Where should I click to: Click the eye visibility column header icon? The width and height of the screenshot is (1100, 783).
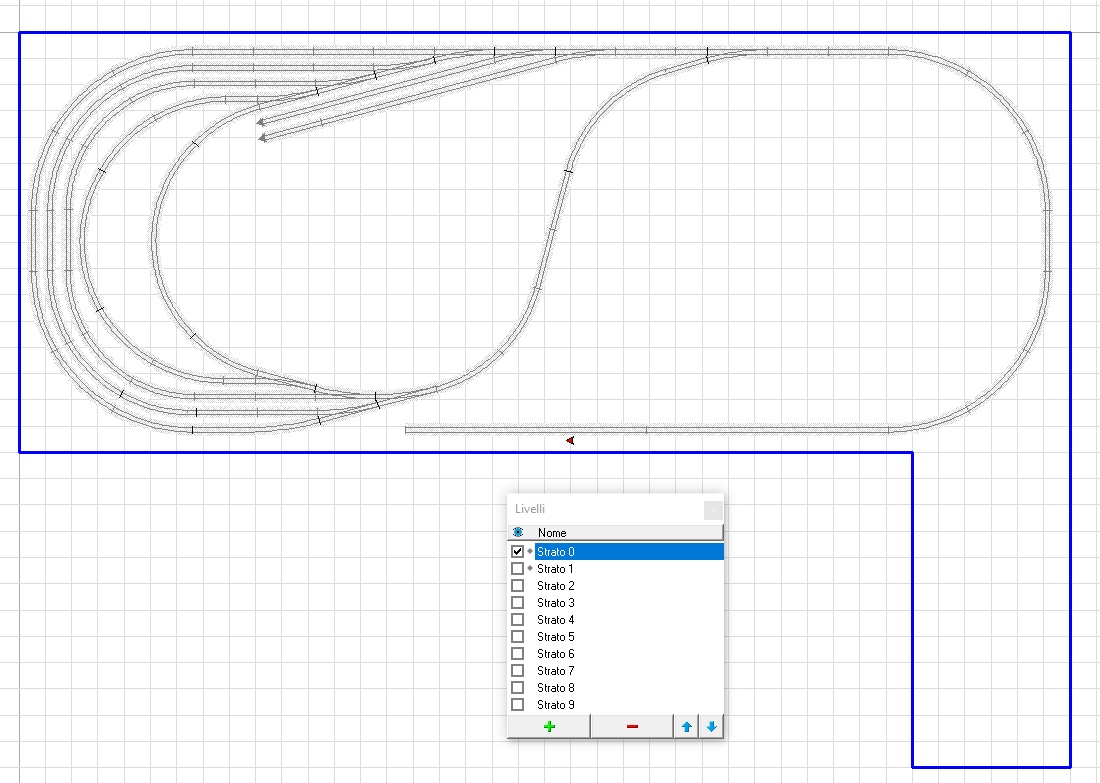[x=518, y=533]
